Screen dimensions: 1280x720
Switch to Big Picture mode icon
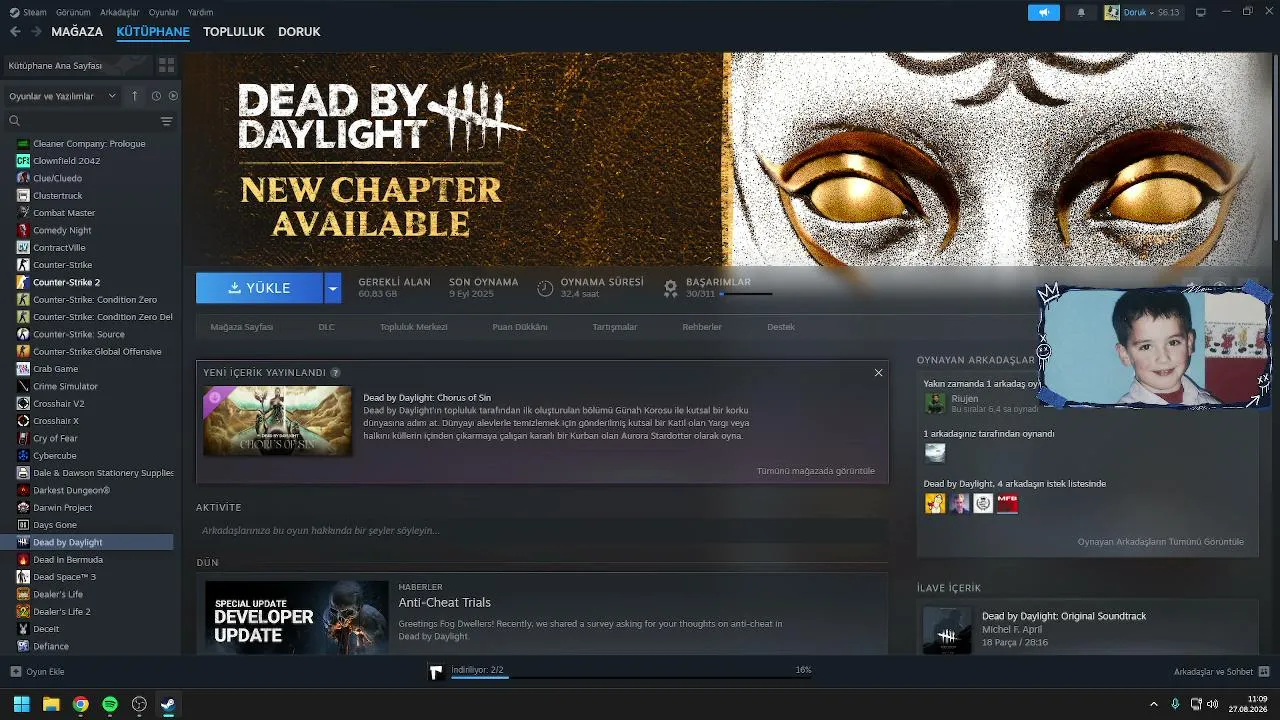pos(1201,12)
